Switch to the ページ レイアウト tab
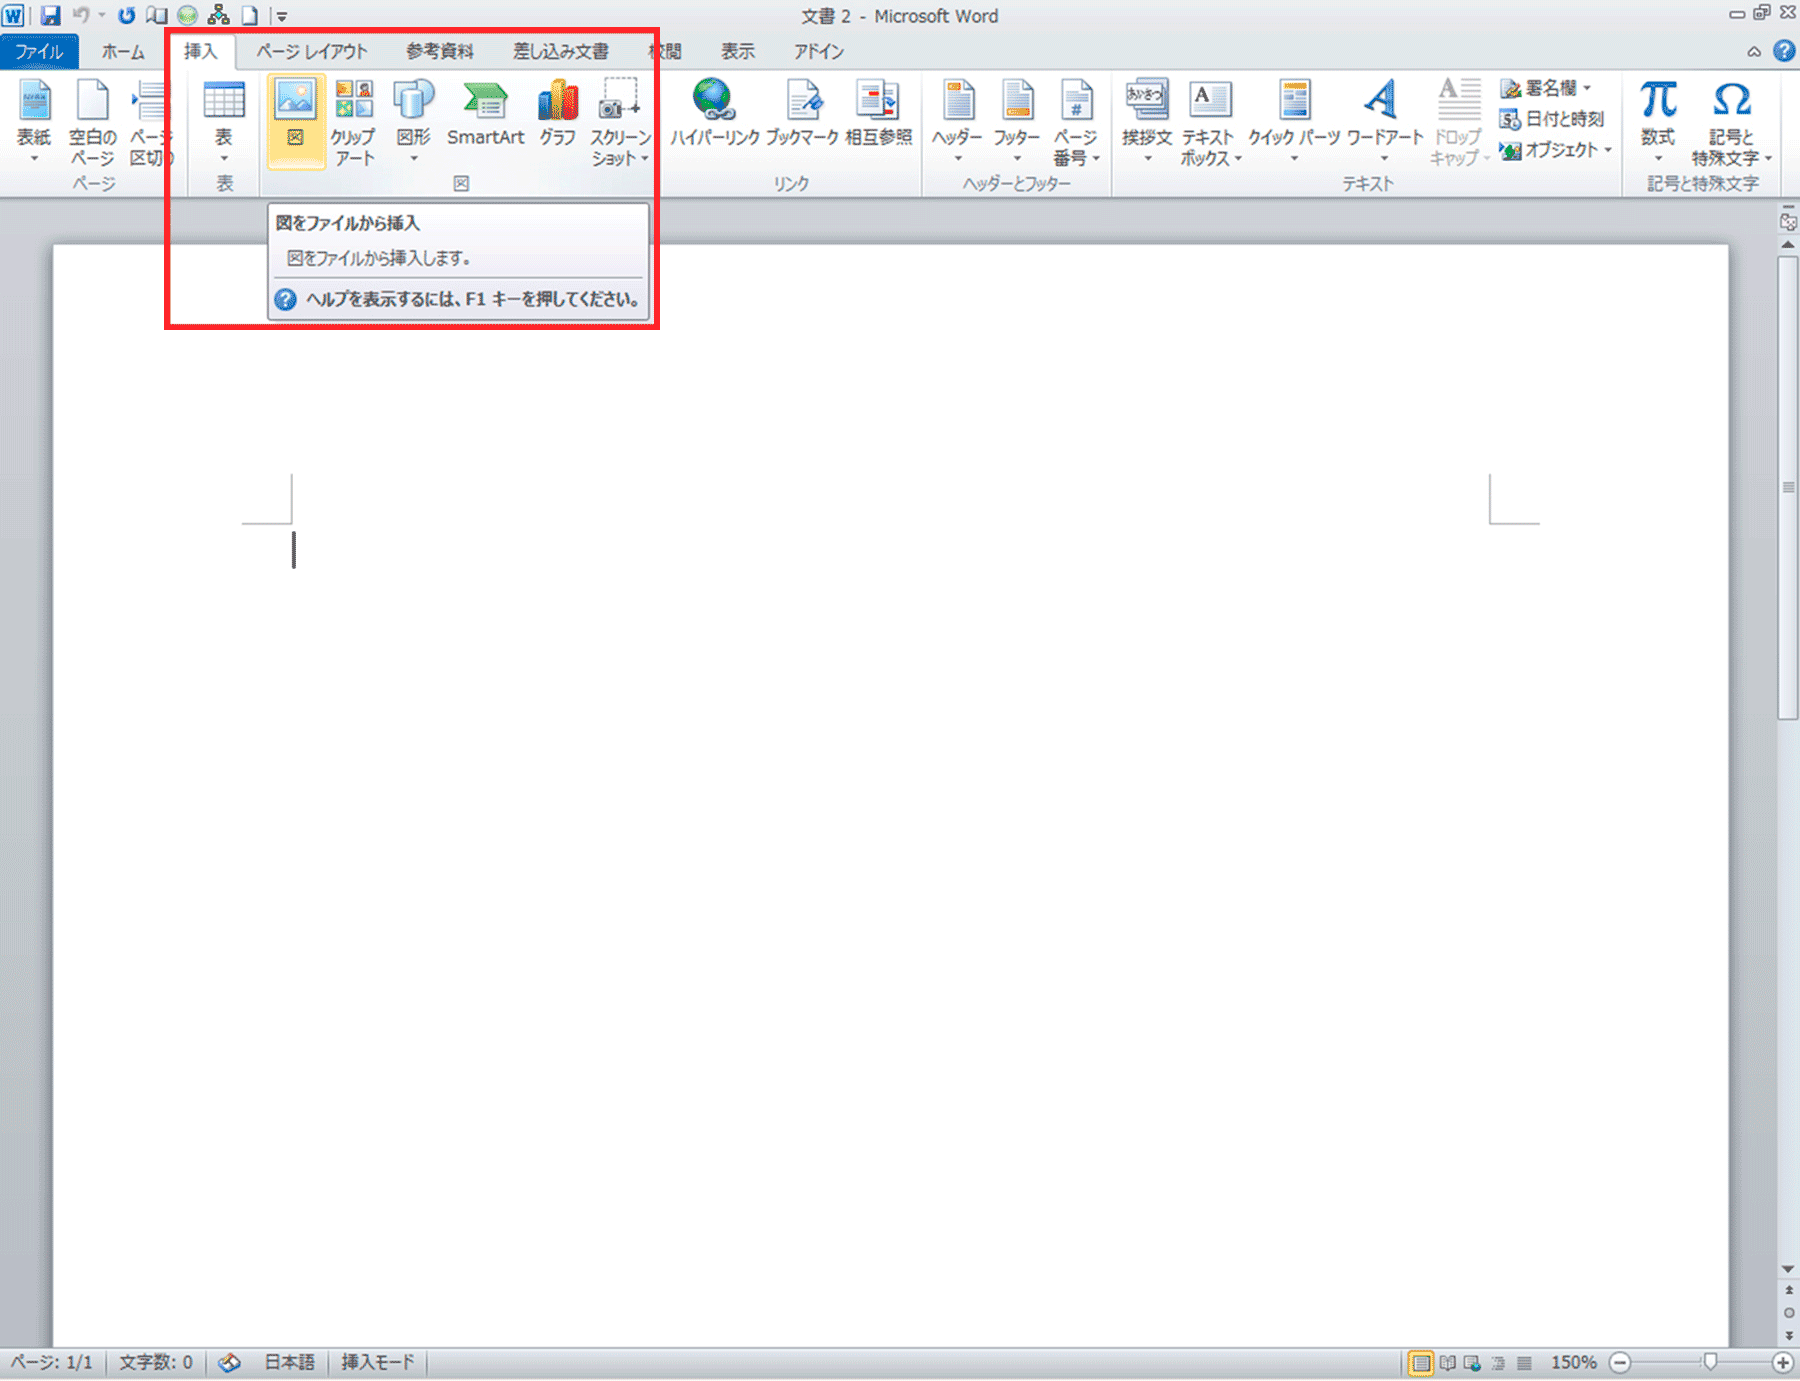1800x1381 pixels. click(x=312, y=52)
